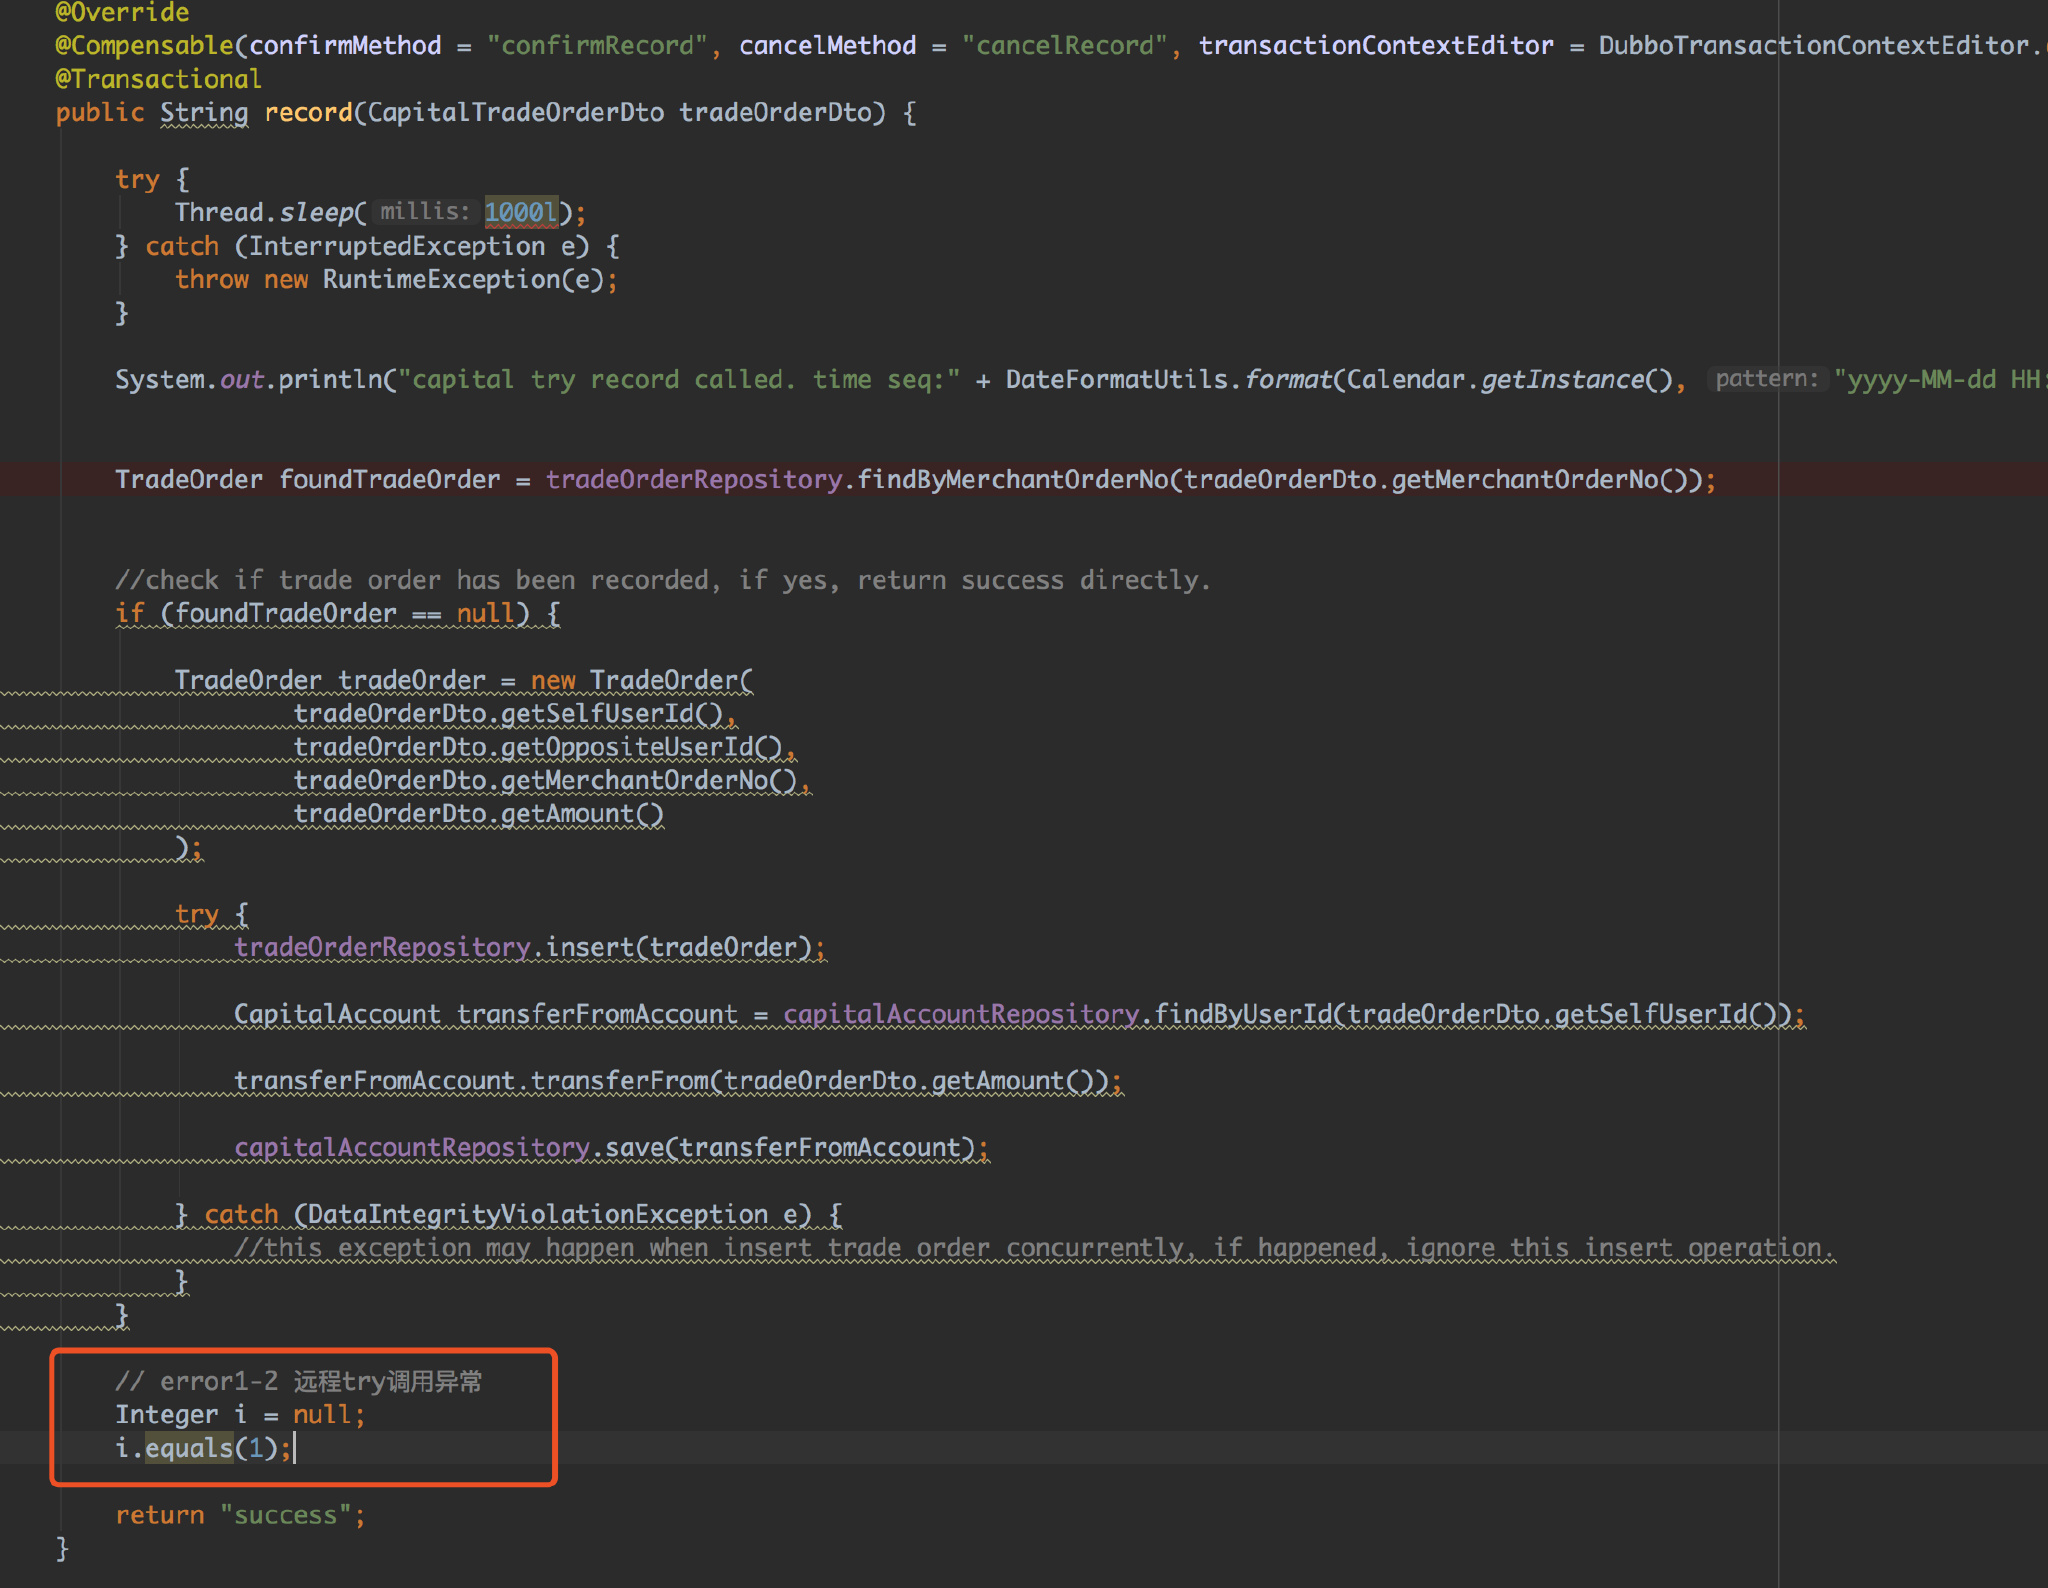Click the @Transactional annotation

coord(158,79)
